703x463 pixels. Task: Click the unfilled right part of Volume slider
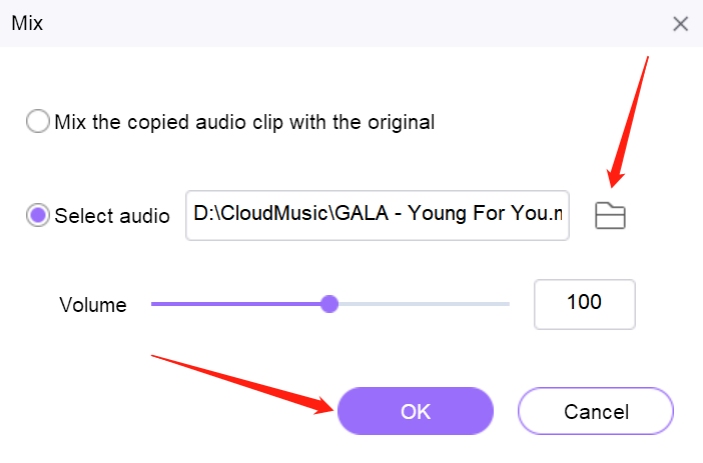pyautogui.click(x=424, y=304)
